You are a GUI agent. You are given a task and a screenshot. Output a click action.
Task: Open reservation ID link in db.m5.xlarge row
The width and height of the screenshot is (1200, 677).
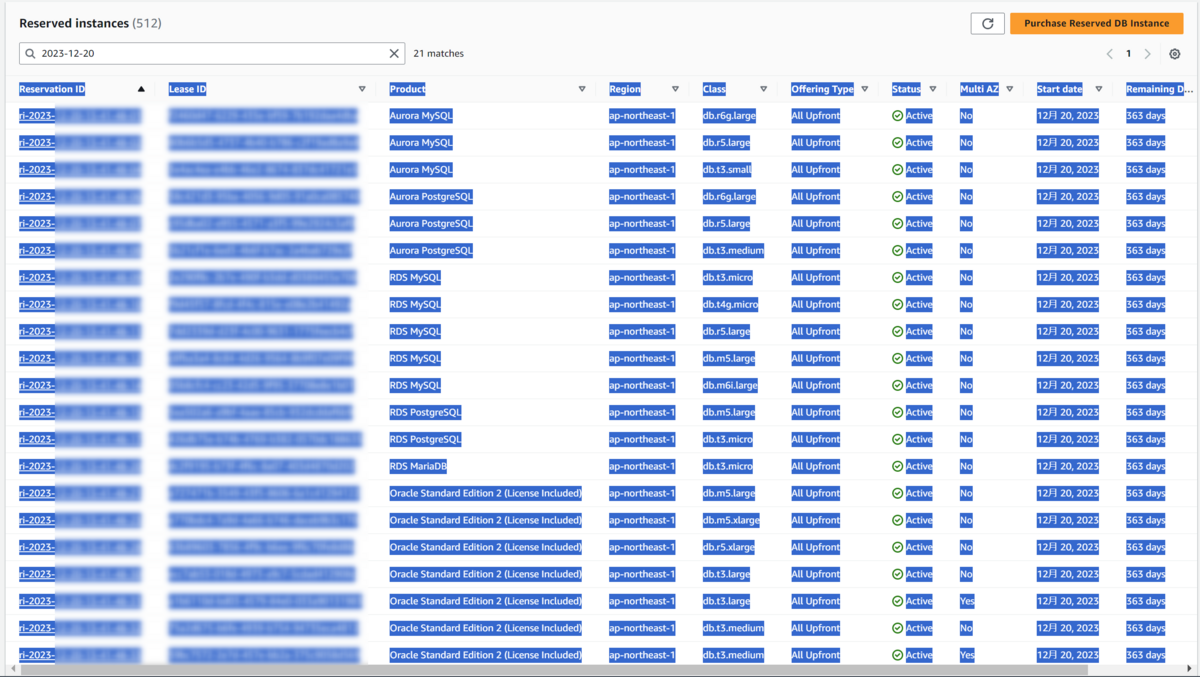coord(80,520)
